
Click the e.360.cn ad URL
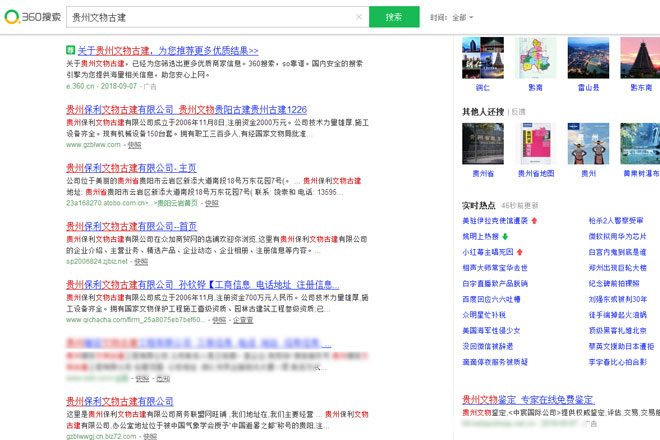80,86
